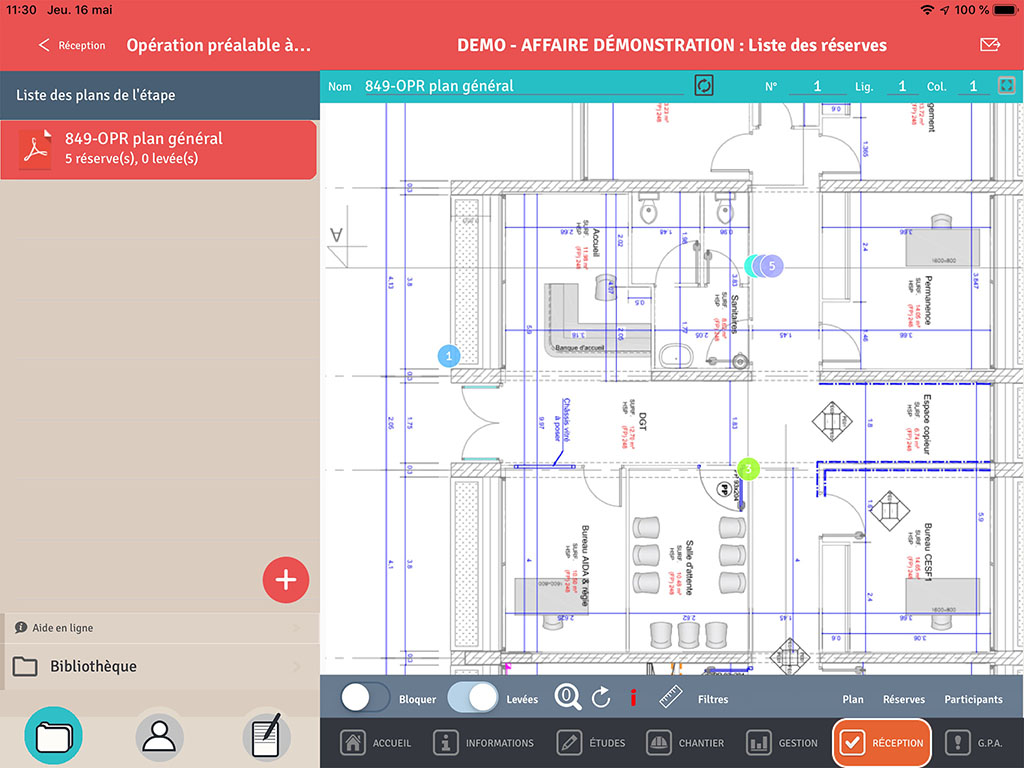Open the notepad with pen icon
1024x768 pixels.
(x=266, y=737)
